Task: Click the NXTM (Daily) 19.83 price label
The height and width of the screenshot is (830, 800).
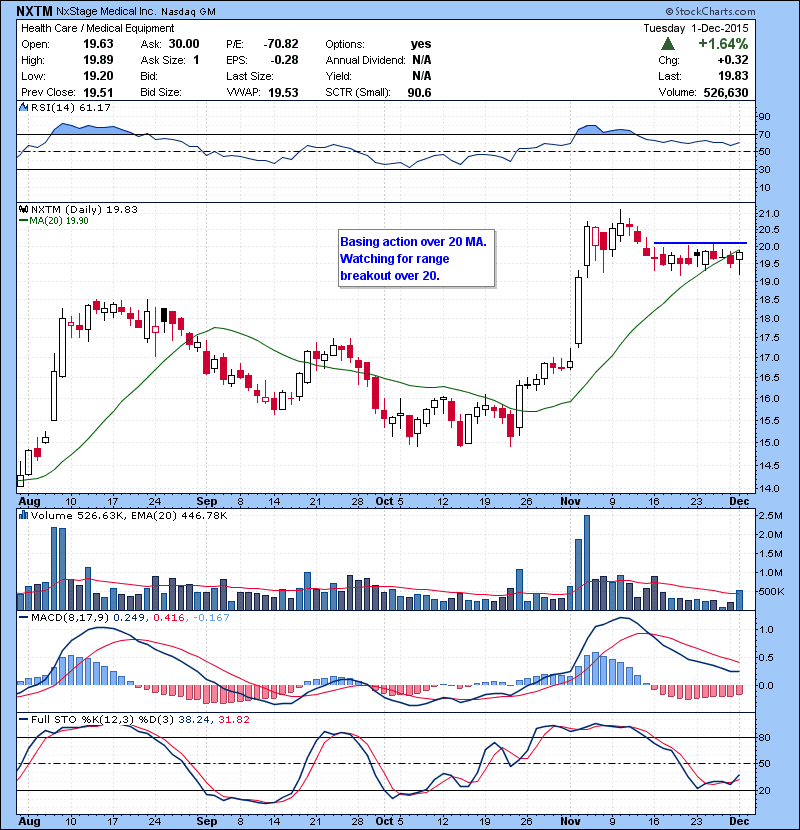Action: click(84, 210)
